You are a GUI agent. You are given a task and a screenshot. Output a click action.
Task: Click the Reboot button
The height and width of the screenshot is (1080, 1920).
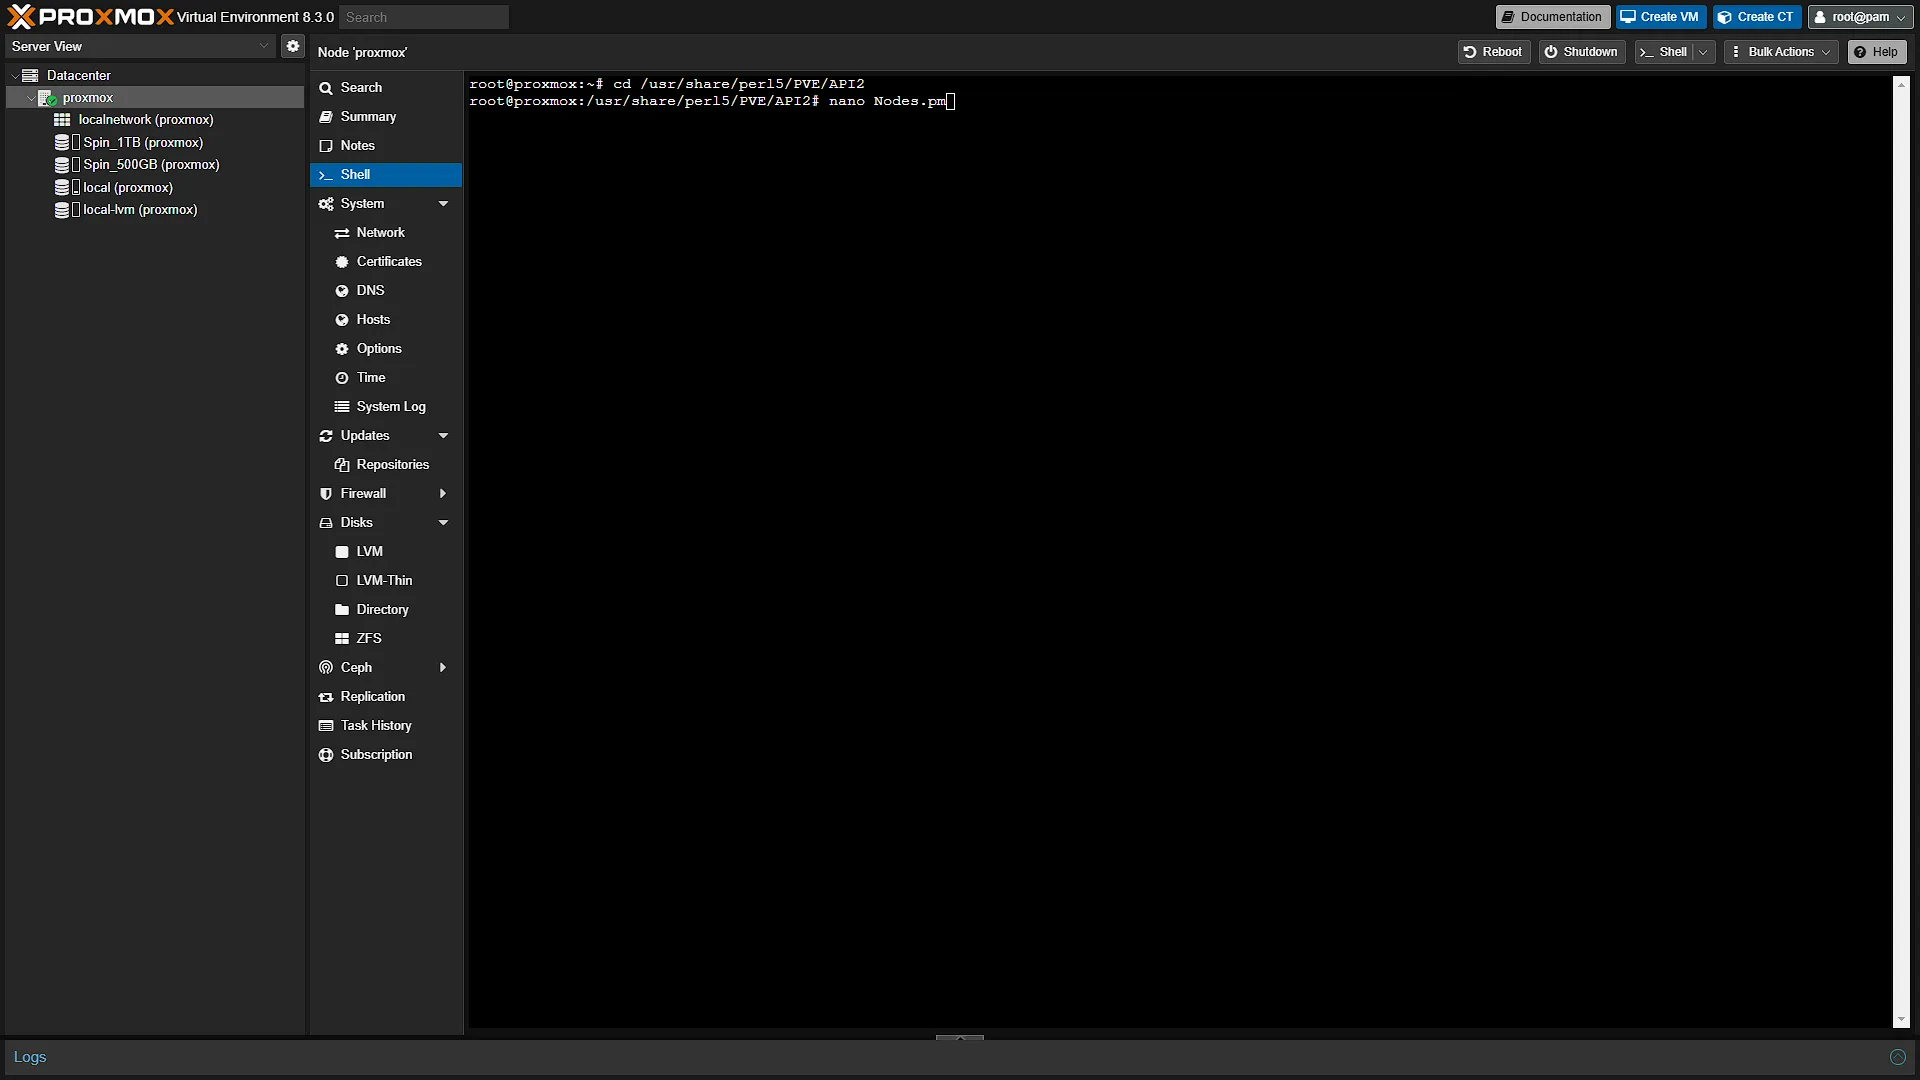(1493, 52)
